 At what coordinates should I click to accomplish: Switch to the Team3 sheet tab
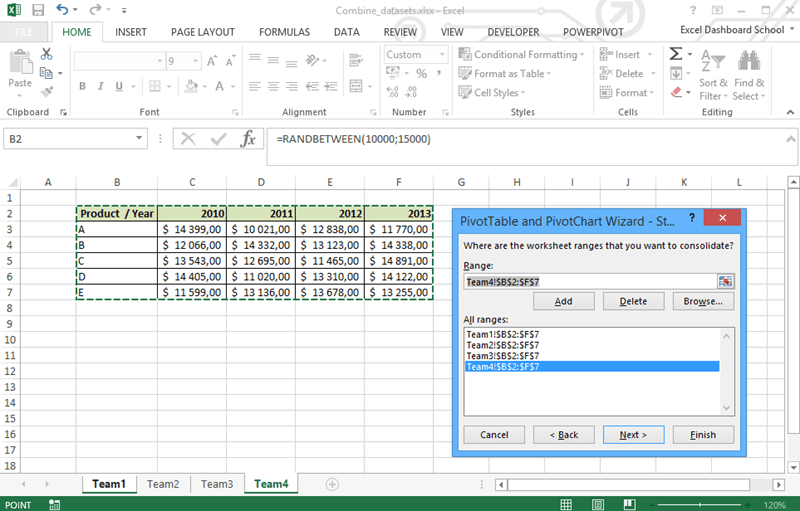tap(217, 484)
